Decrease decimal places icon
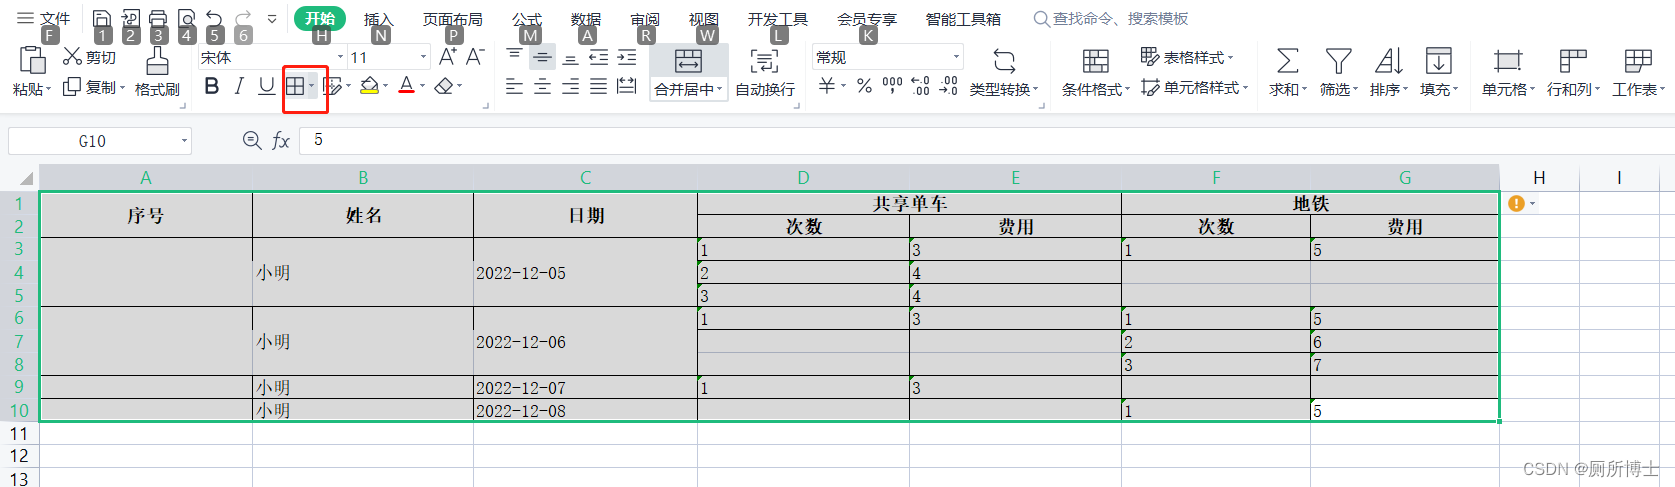1675x487 pixels. (949, 86)
